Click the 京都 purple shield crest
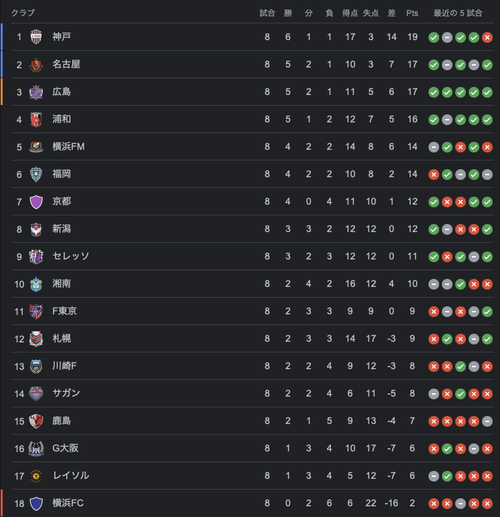Viewport: 500px width, 517px height. (x=36, y=202)
